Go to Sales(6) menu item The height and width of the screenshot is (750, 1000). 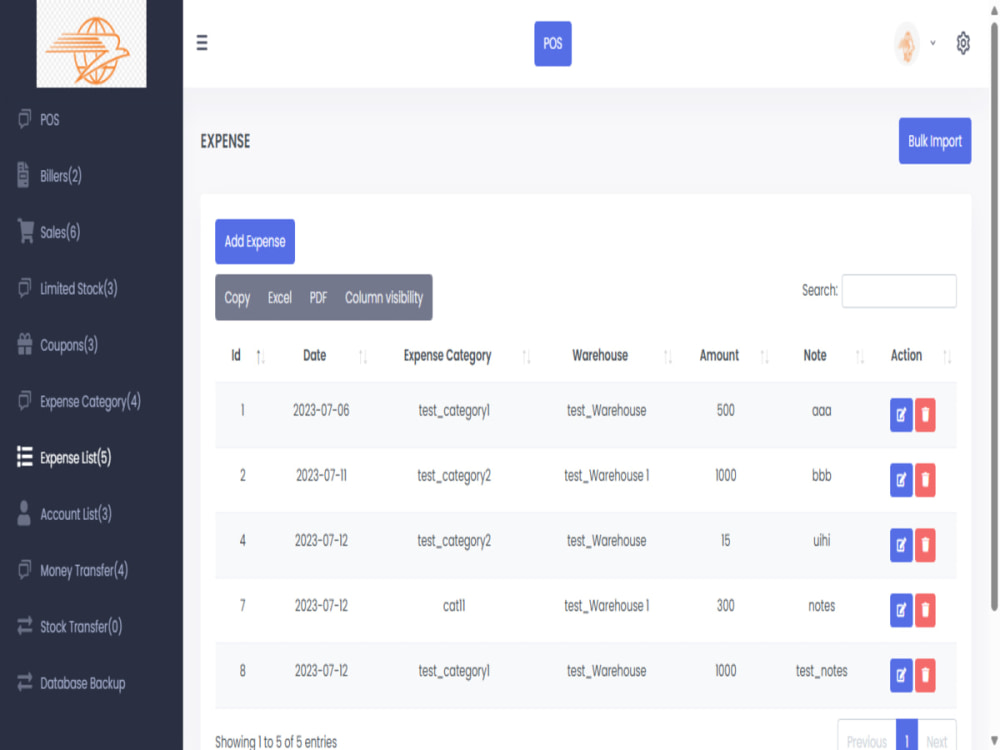[x=60, y=232]
